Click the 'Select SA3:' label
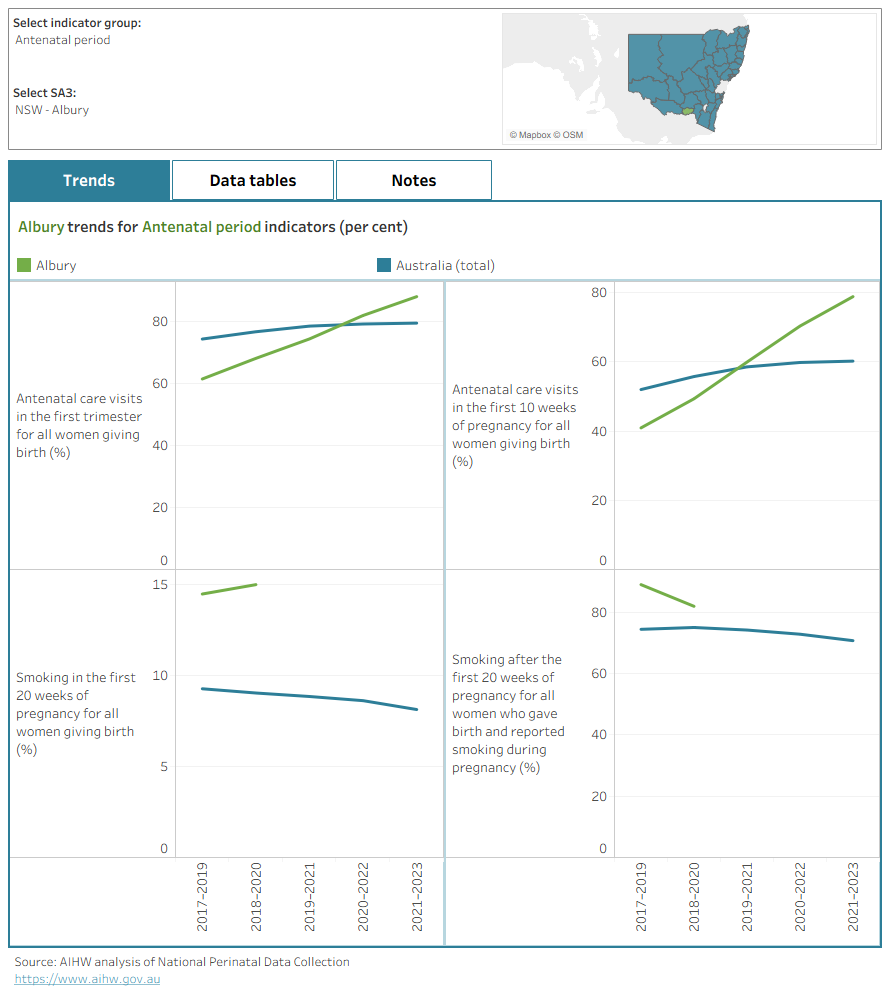Viewport: 890px width, 1000px height. [45, 93]
